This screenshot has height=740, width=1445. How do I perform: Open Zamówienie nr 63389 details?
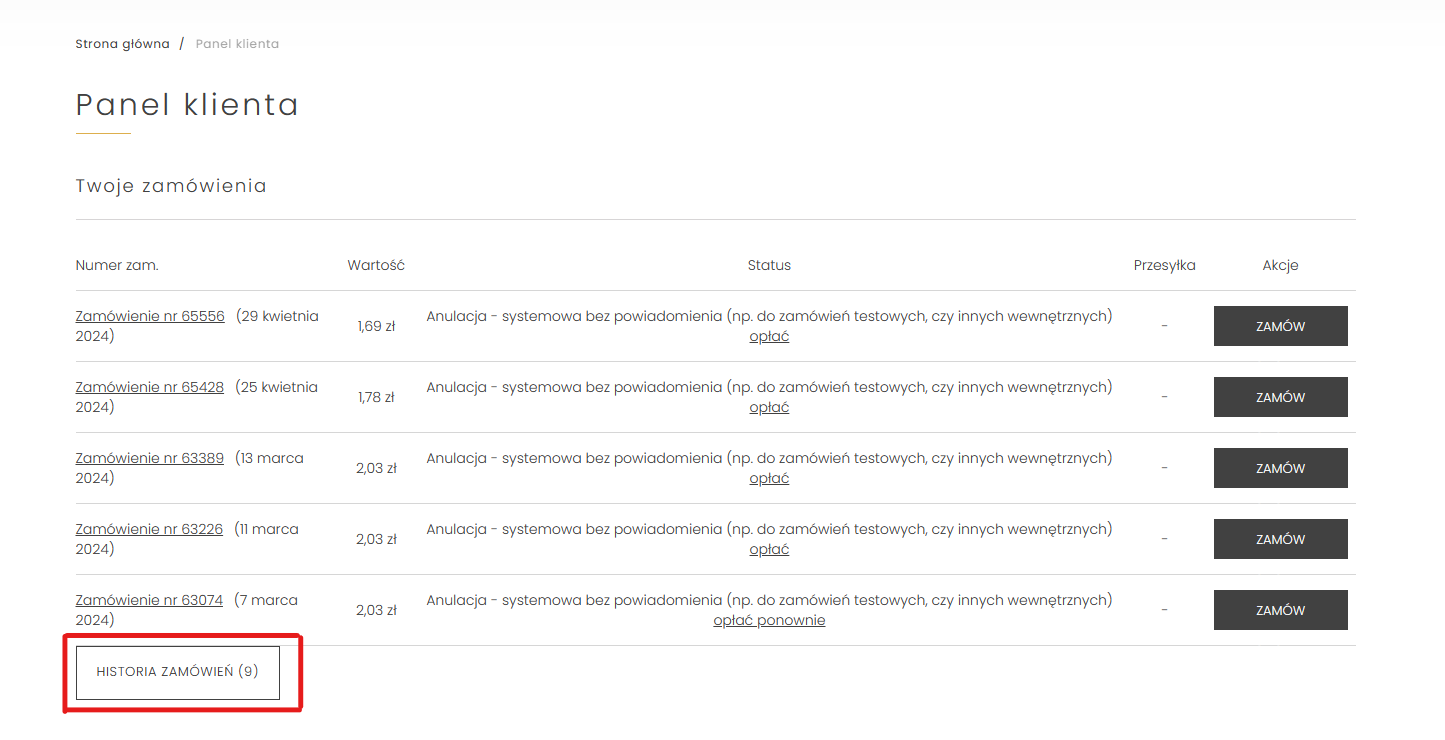click(150, 458)
